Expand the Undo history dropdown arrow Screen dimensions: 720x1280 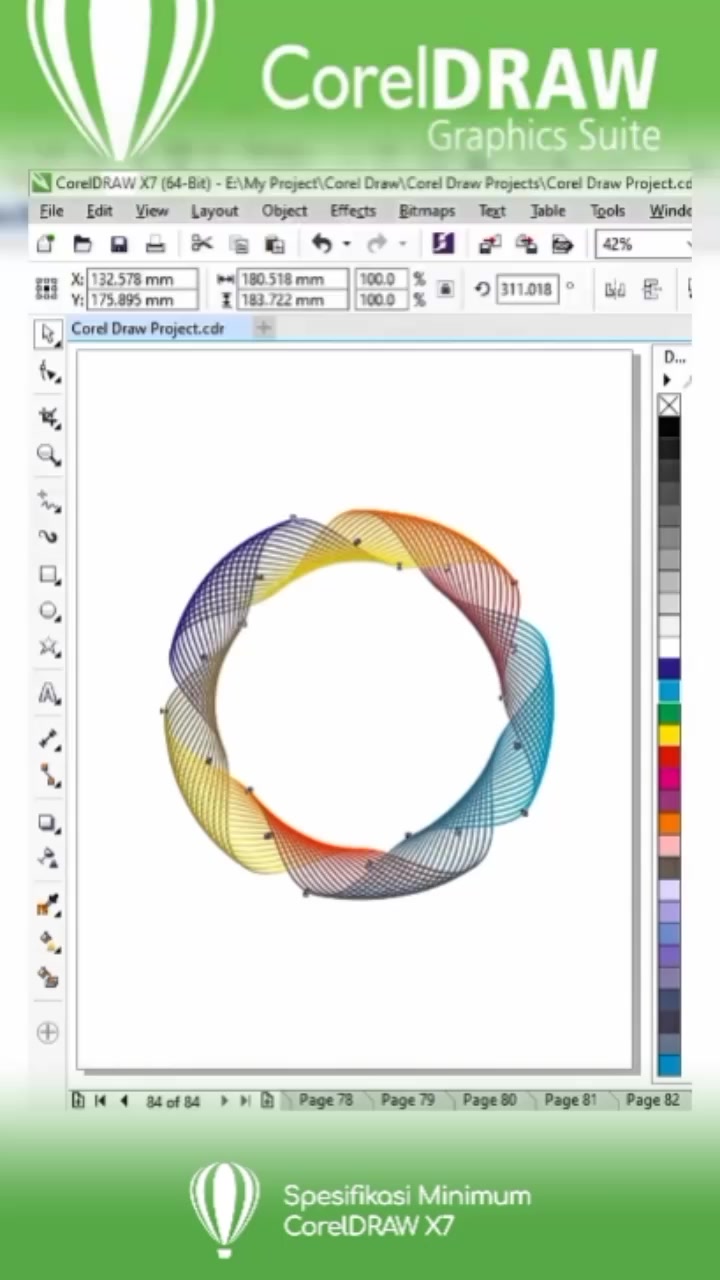click(x=346, y=244)
